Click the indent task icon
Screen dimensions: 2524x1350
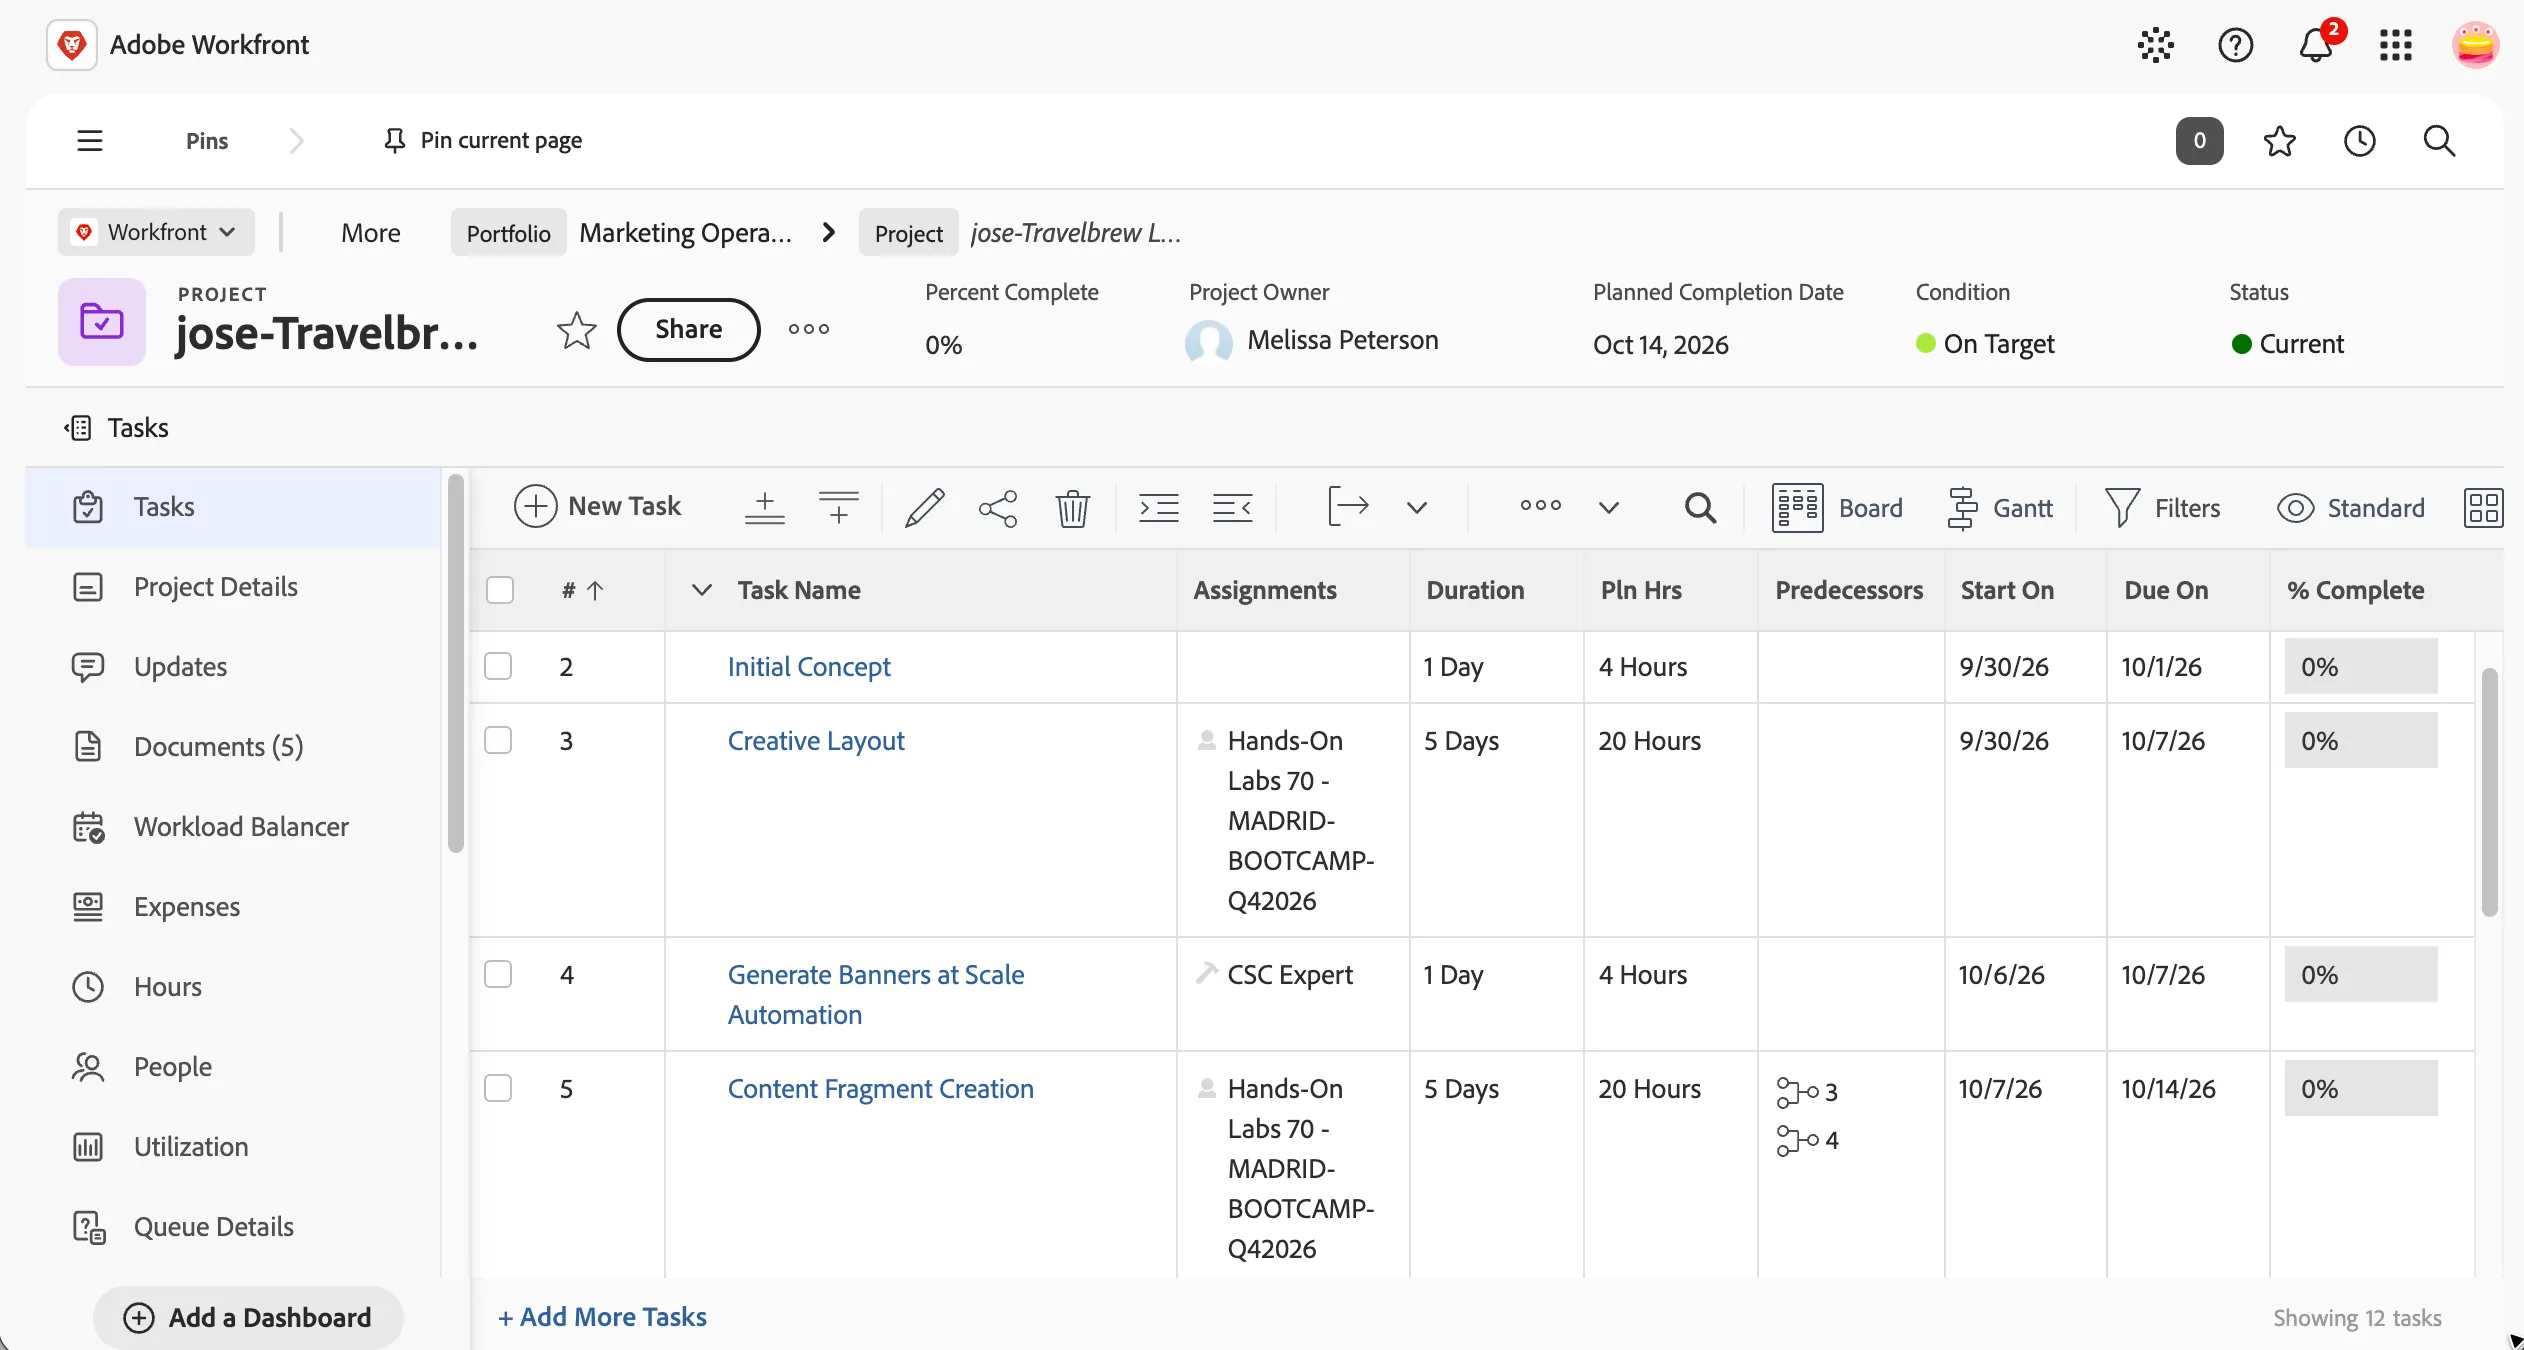[1158, 507]
